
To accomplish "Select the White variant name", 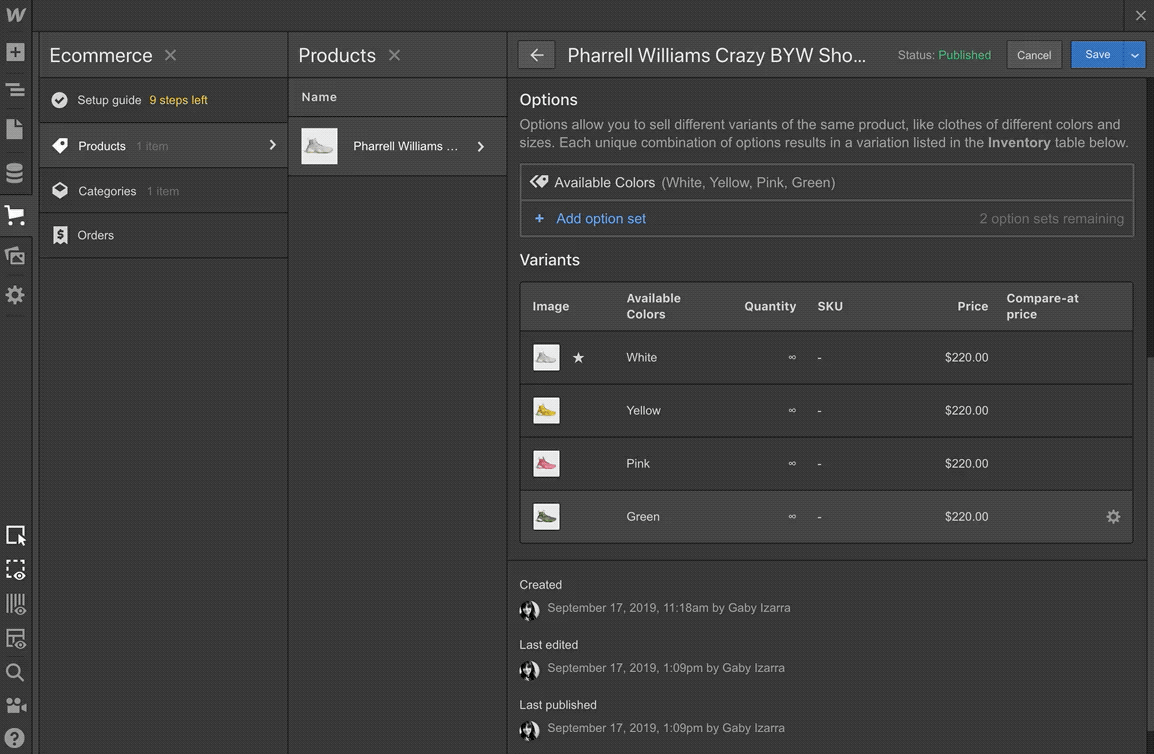I will click(641, 357).
